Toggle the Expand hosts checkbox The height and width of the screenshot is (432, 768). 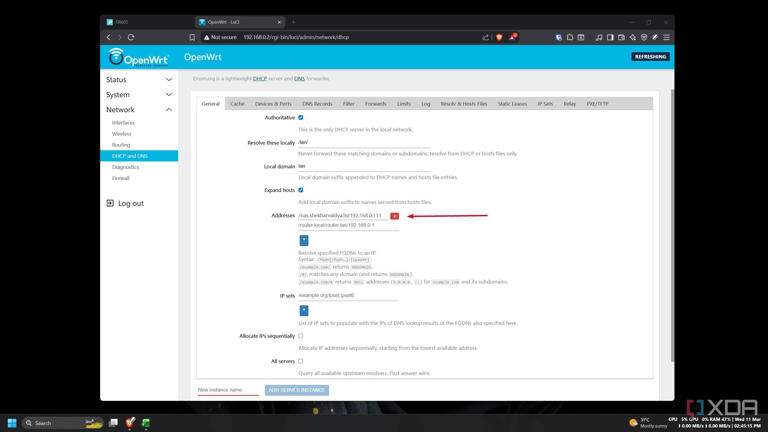[x=301, y=190]
